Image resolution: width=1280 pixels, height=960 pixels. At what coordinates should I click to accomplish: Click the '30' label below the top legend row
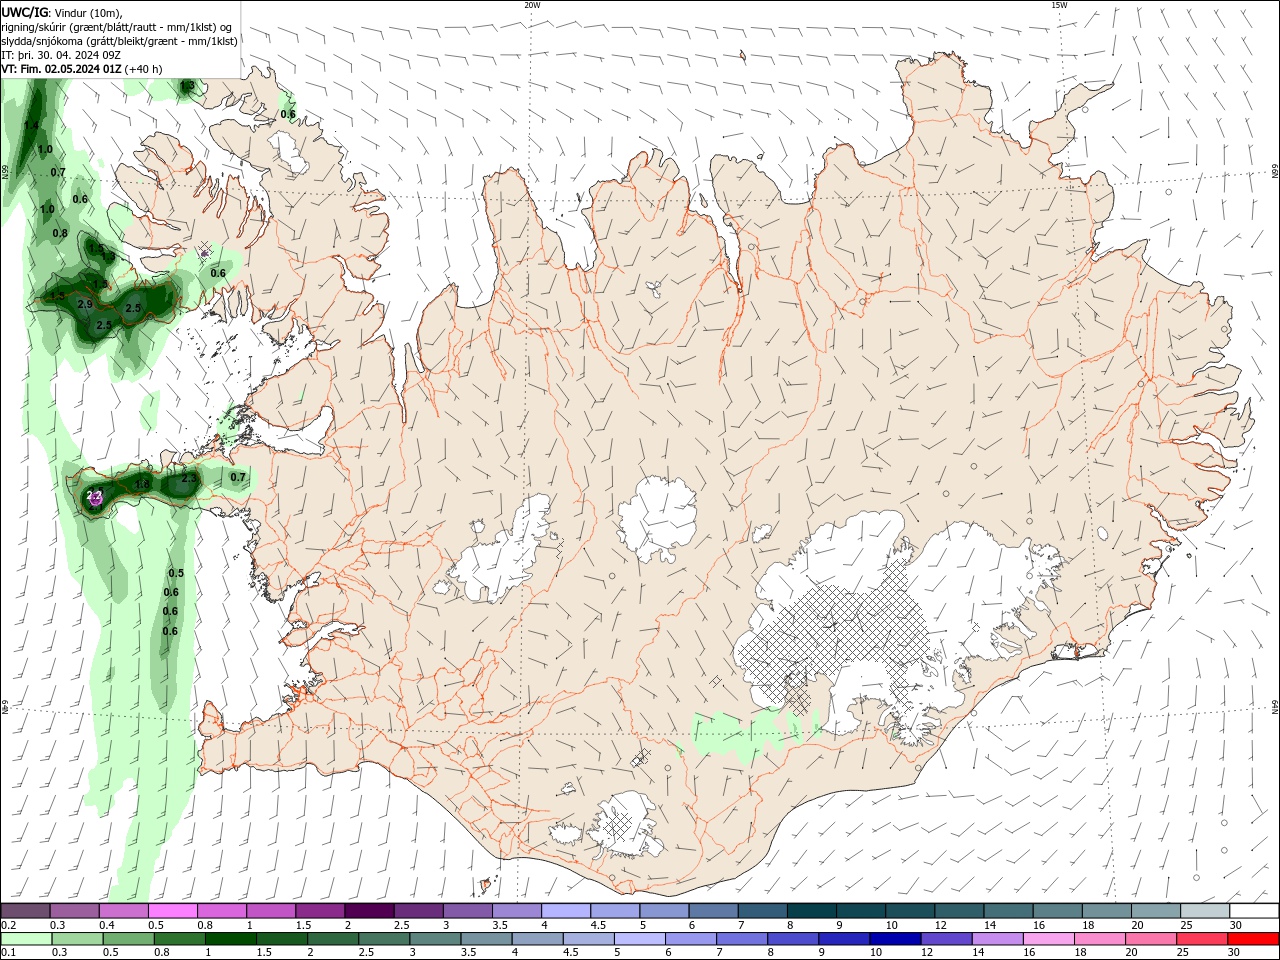pos(1236,925)
